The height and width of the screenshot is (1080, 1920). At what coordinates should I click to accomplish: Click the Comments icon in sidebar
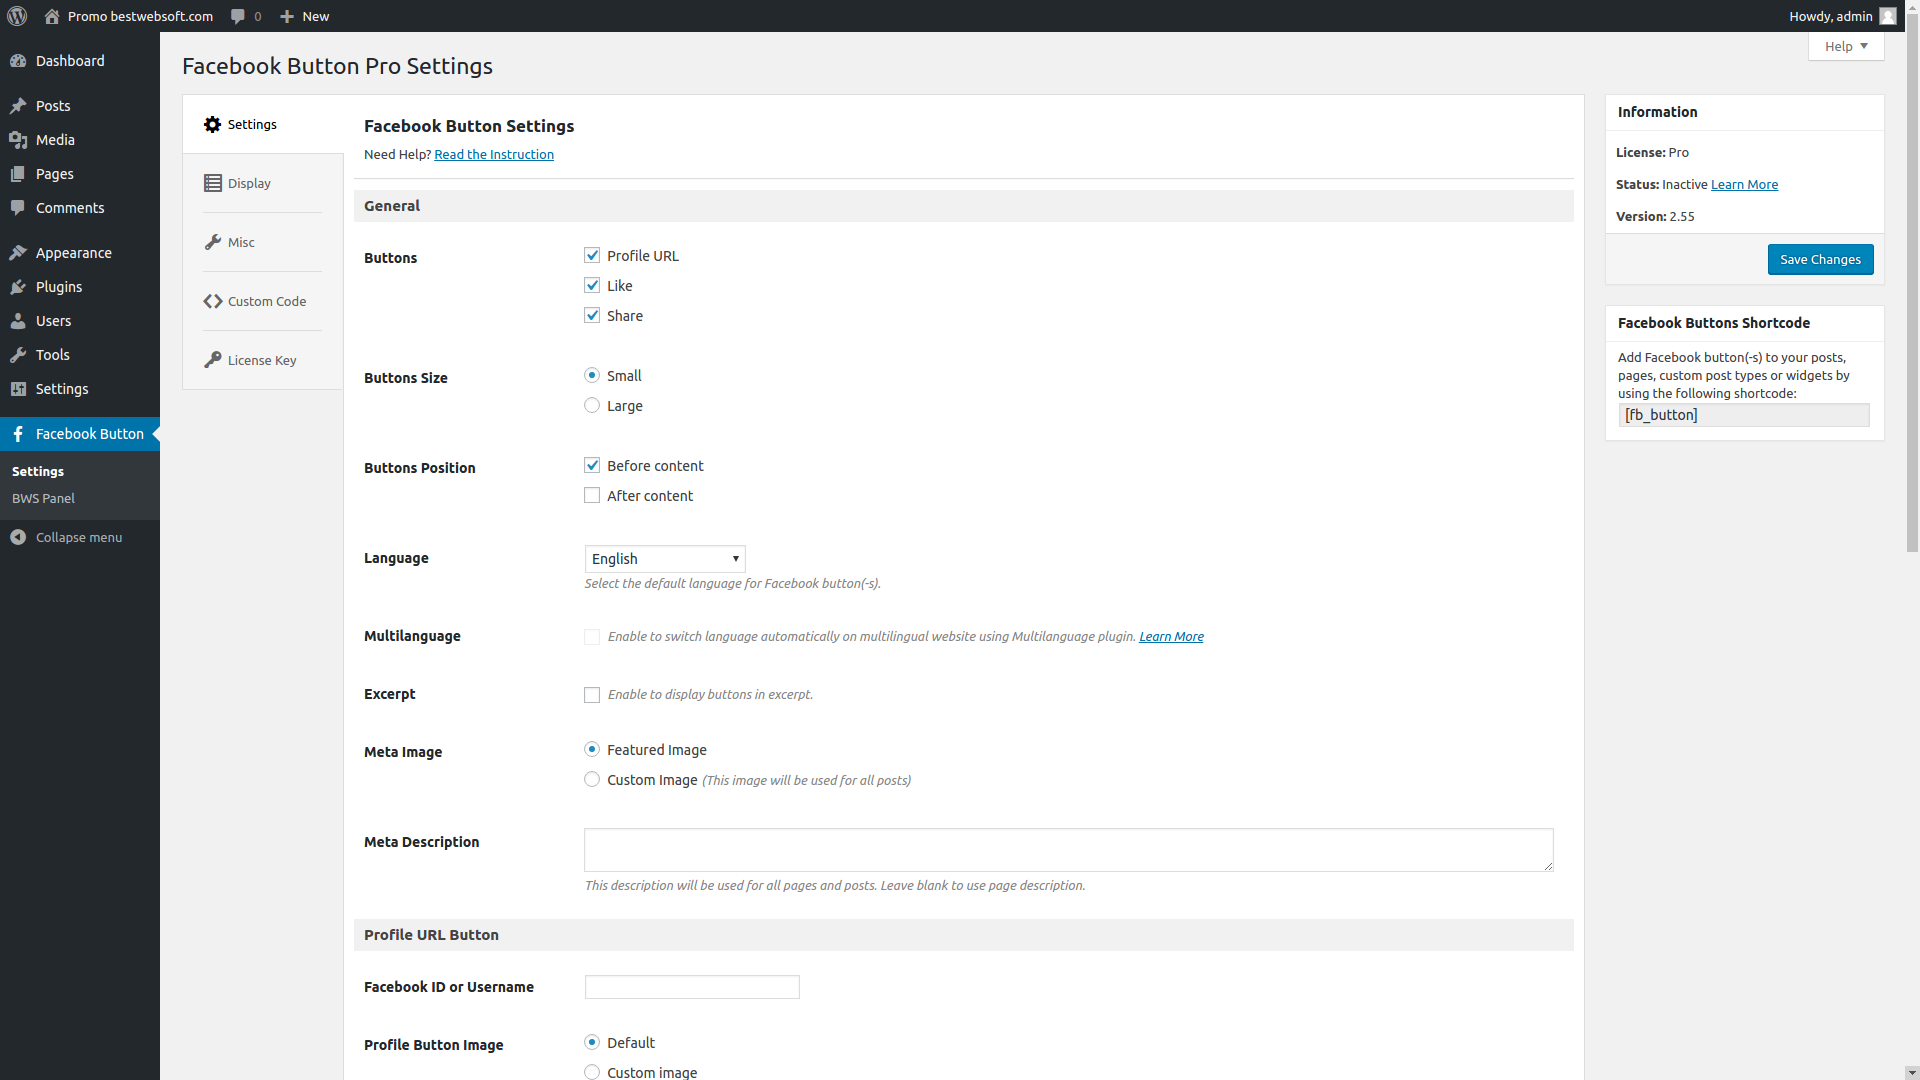pyautogui.click(x=18, y=208)
